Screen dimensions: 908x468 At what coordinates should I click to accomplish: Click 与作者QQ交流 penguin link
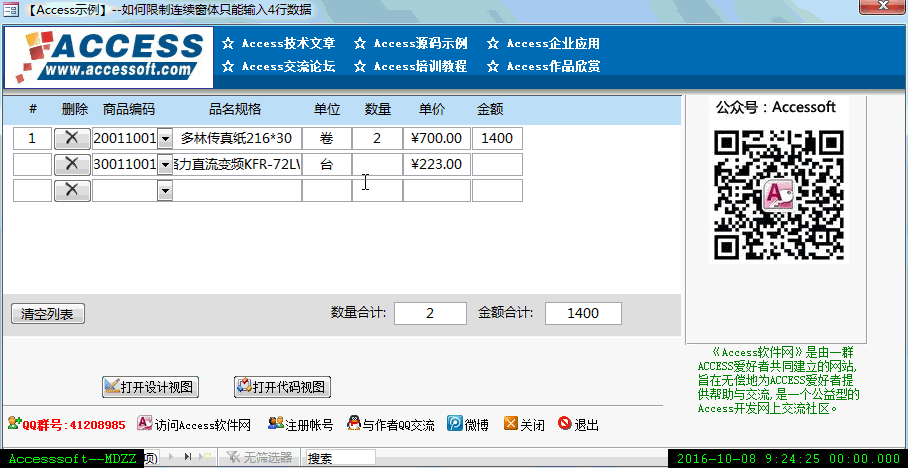point(390,425)
